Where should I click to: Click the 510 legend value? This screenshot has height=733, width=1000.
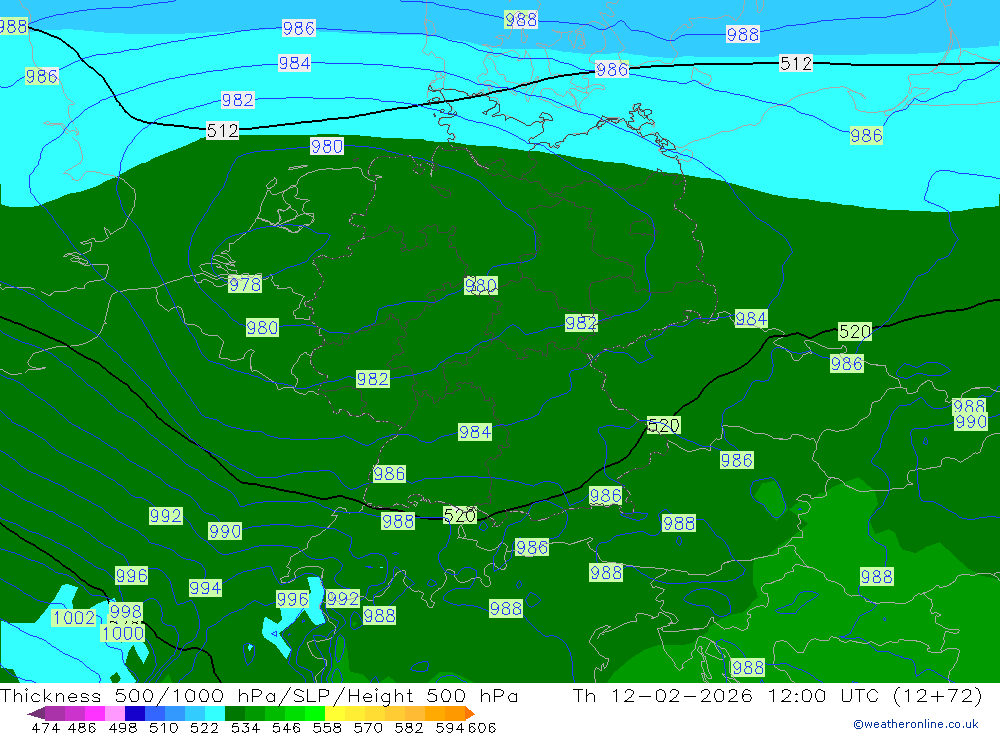coord(163,727)
